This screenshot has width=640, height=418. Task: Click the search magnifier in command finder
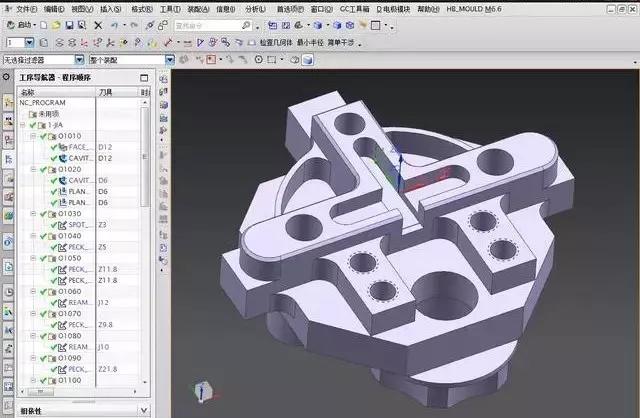pos(246,26)
